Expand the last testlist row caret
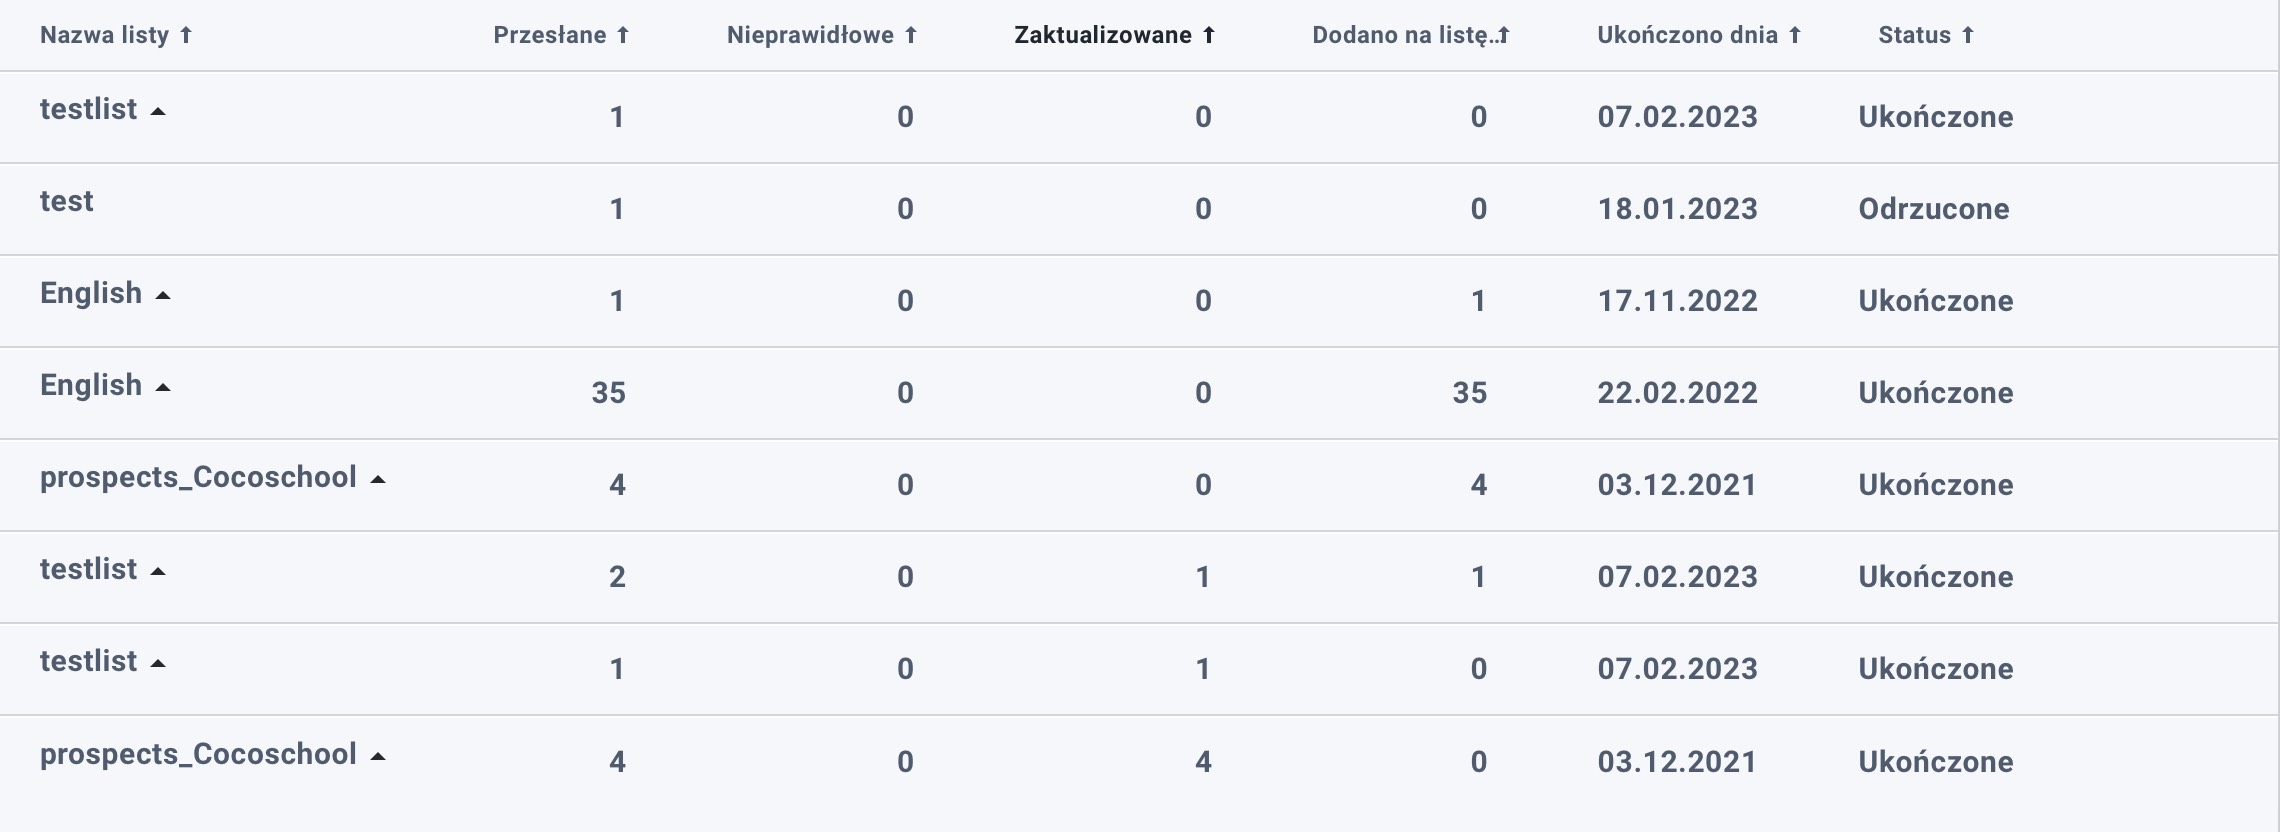Screen dimensions: 2280x832 coord(158,664)
